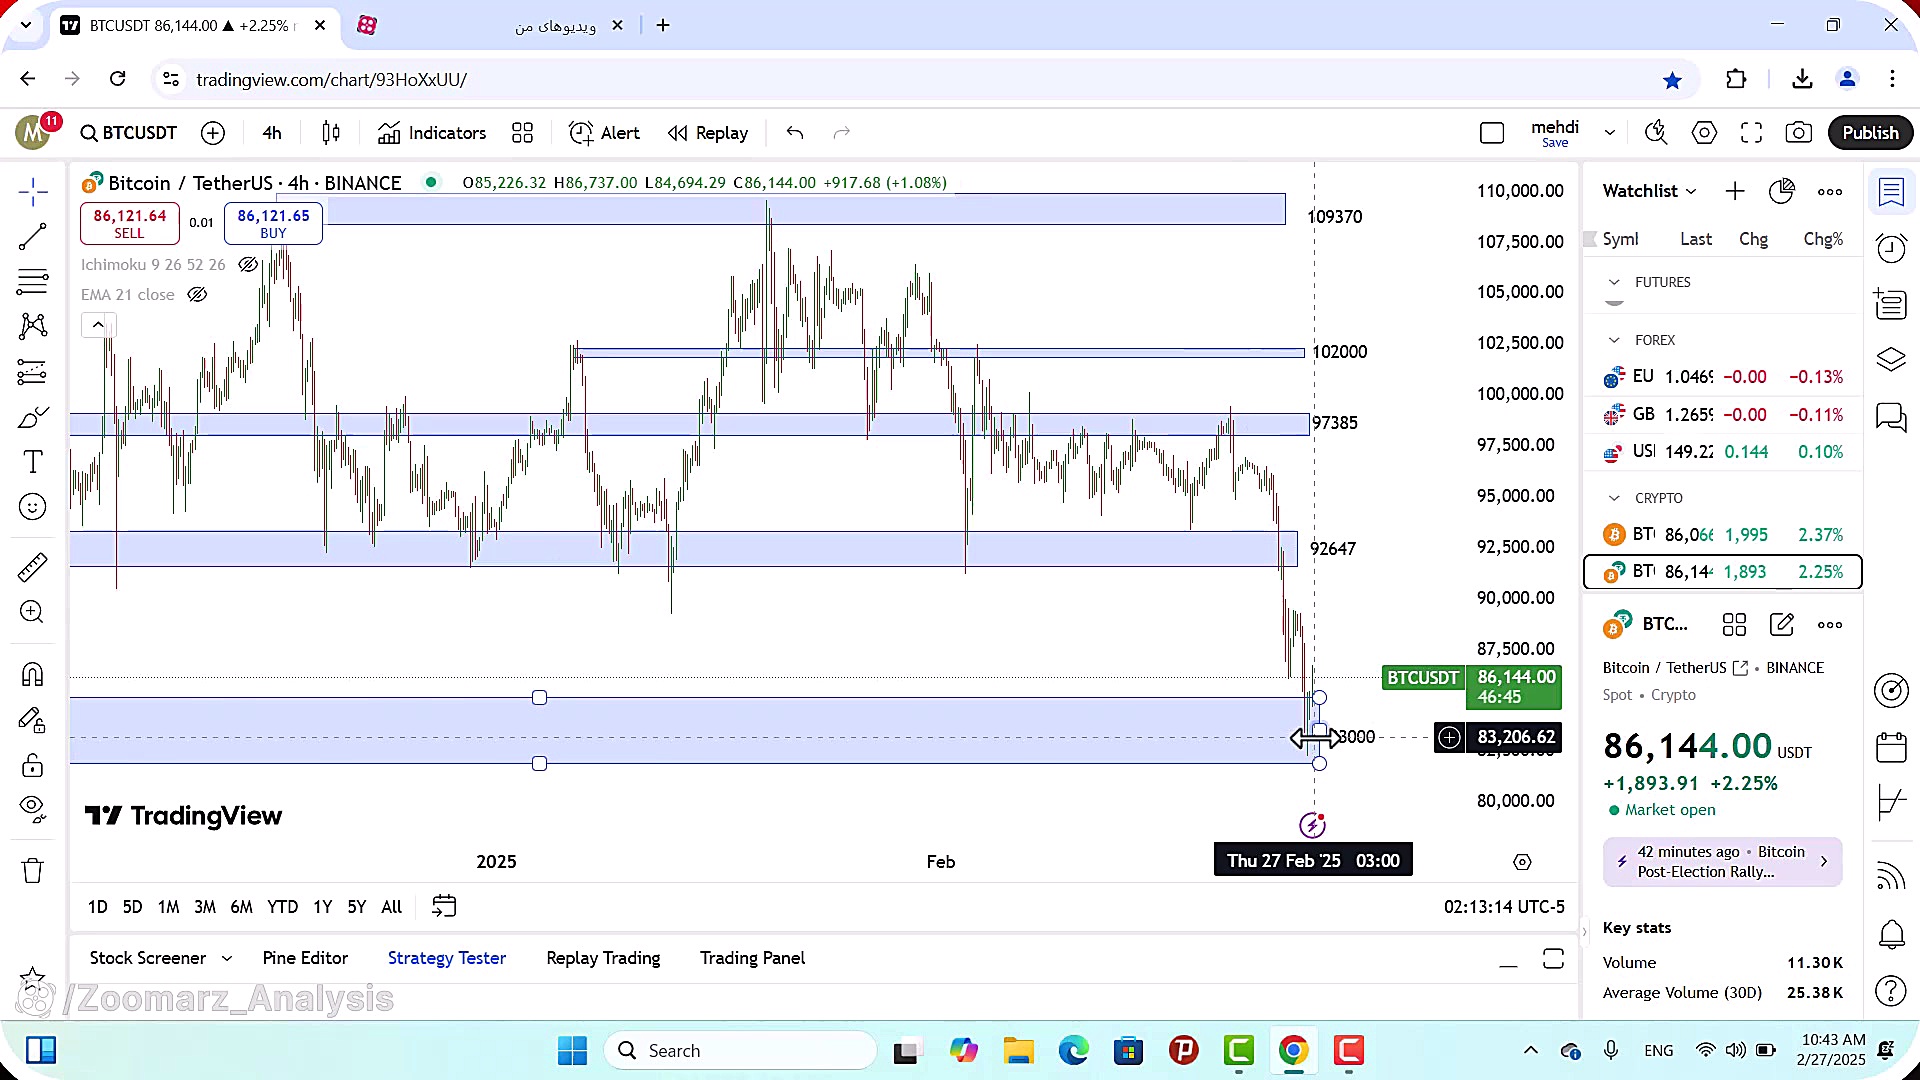
Task: Open the emoji icons tool
Action: pyautogui.click(x=33, y=507)
